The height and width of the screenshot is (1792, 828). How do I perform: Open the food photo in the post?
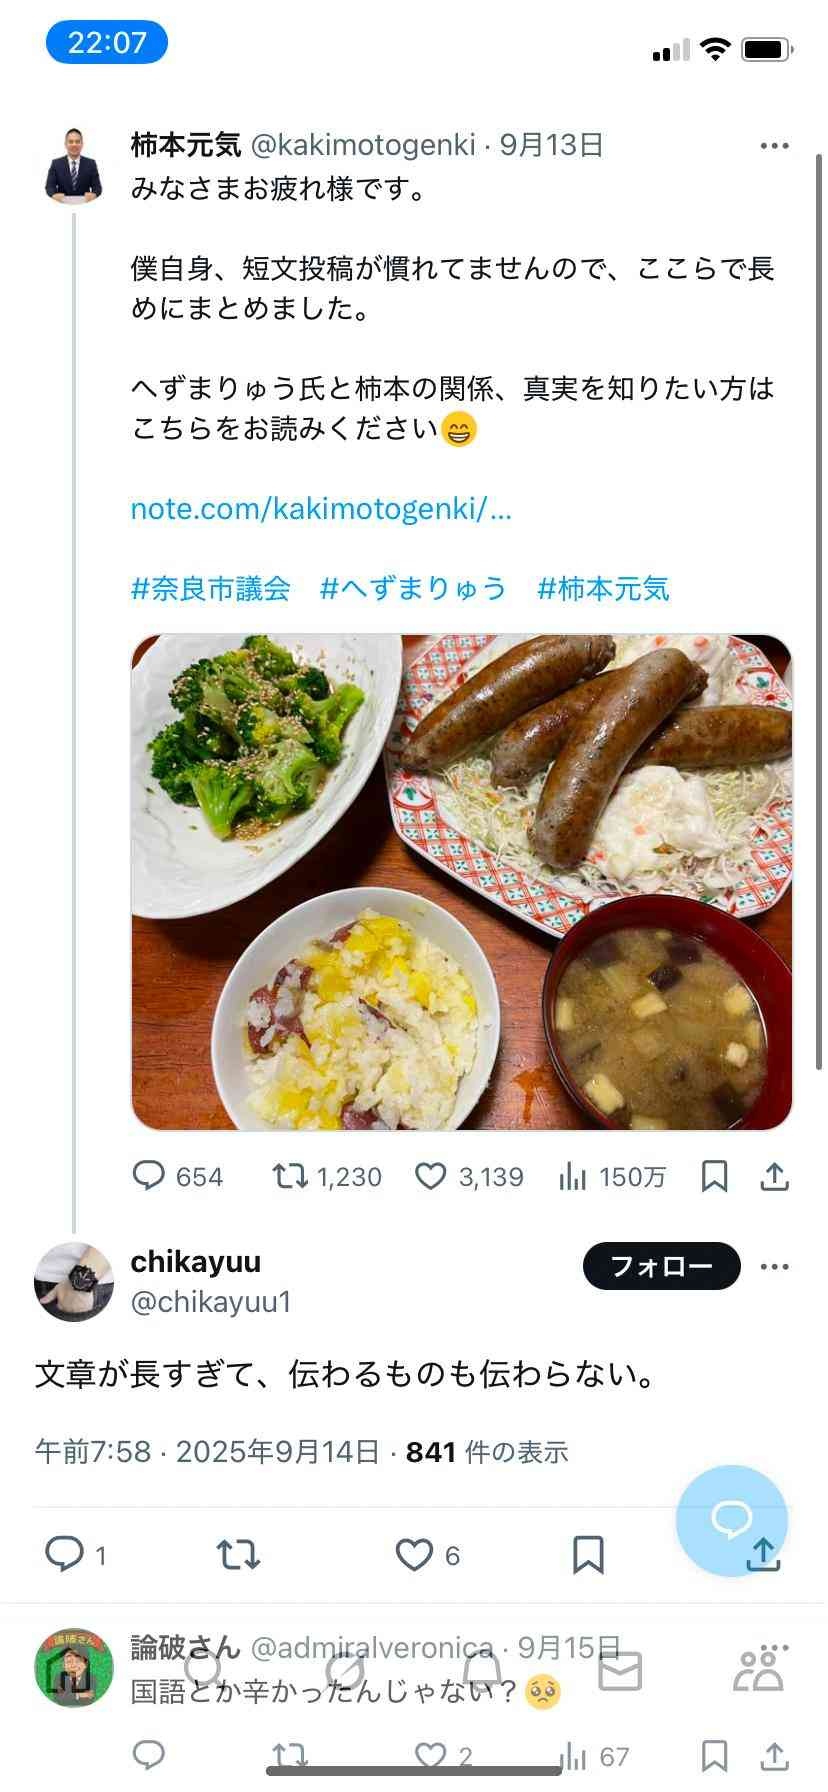click(461, 882)
